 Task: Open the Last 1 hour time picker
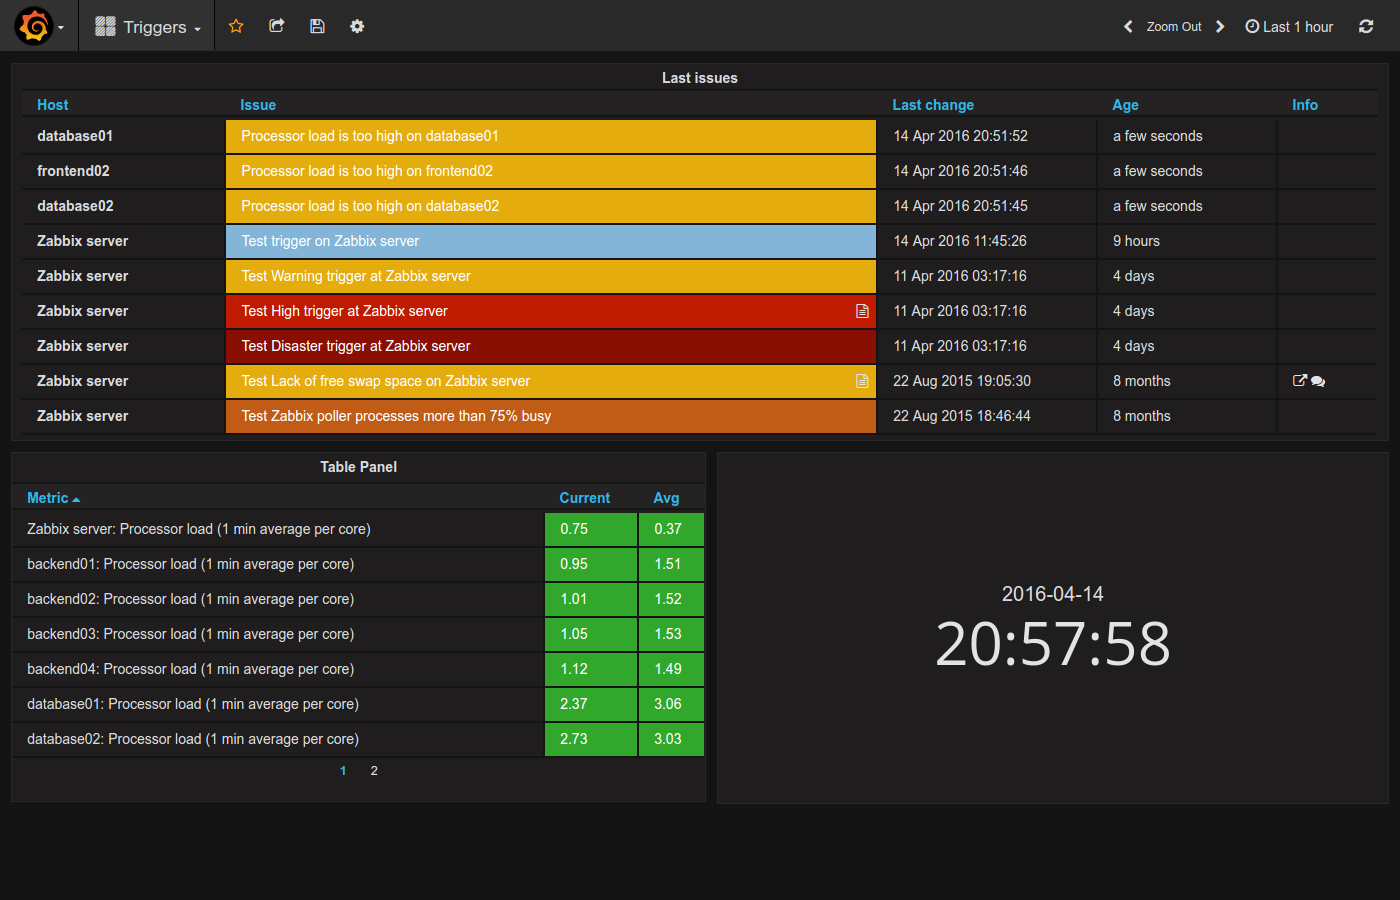(1289, 27)
